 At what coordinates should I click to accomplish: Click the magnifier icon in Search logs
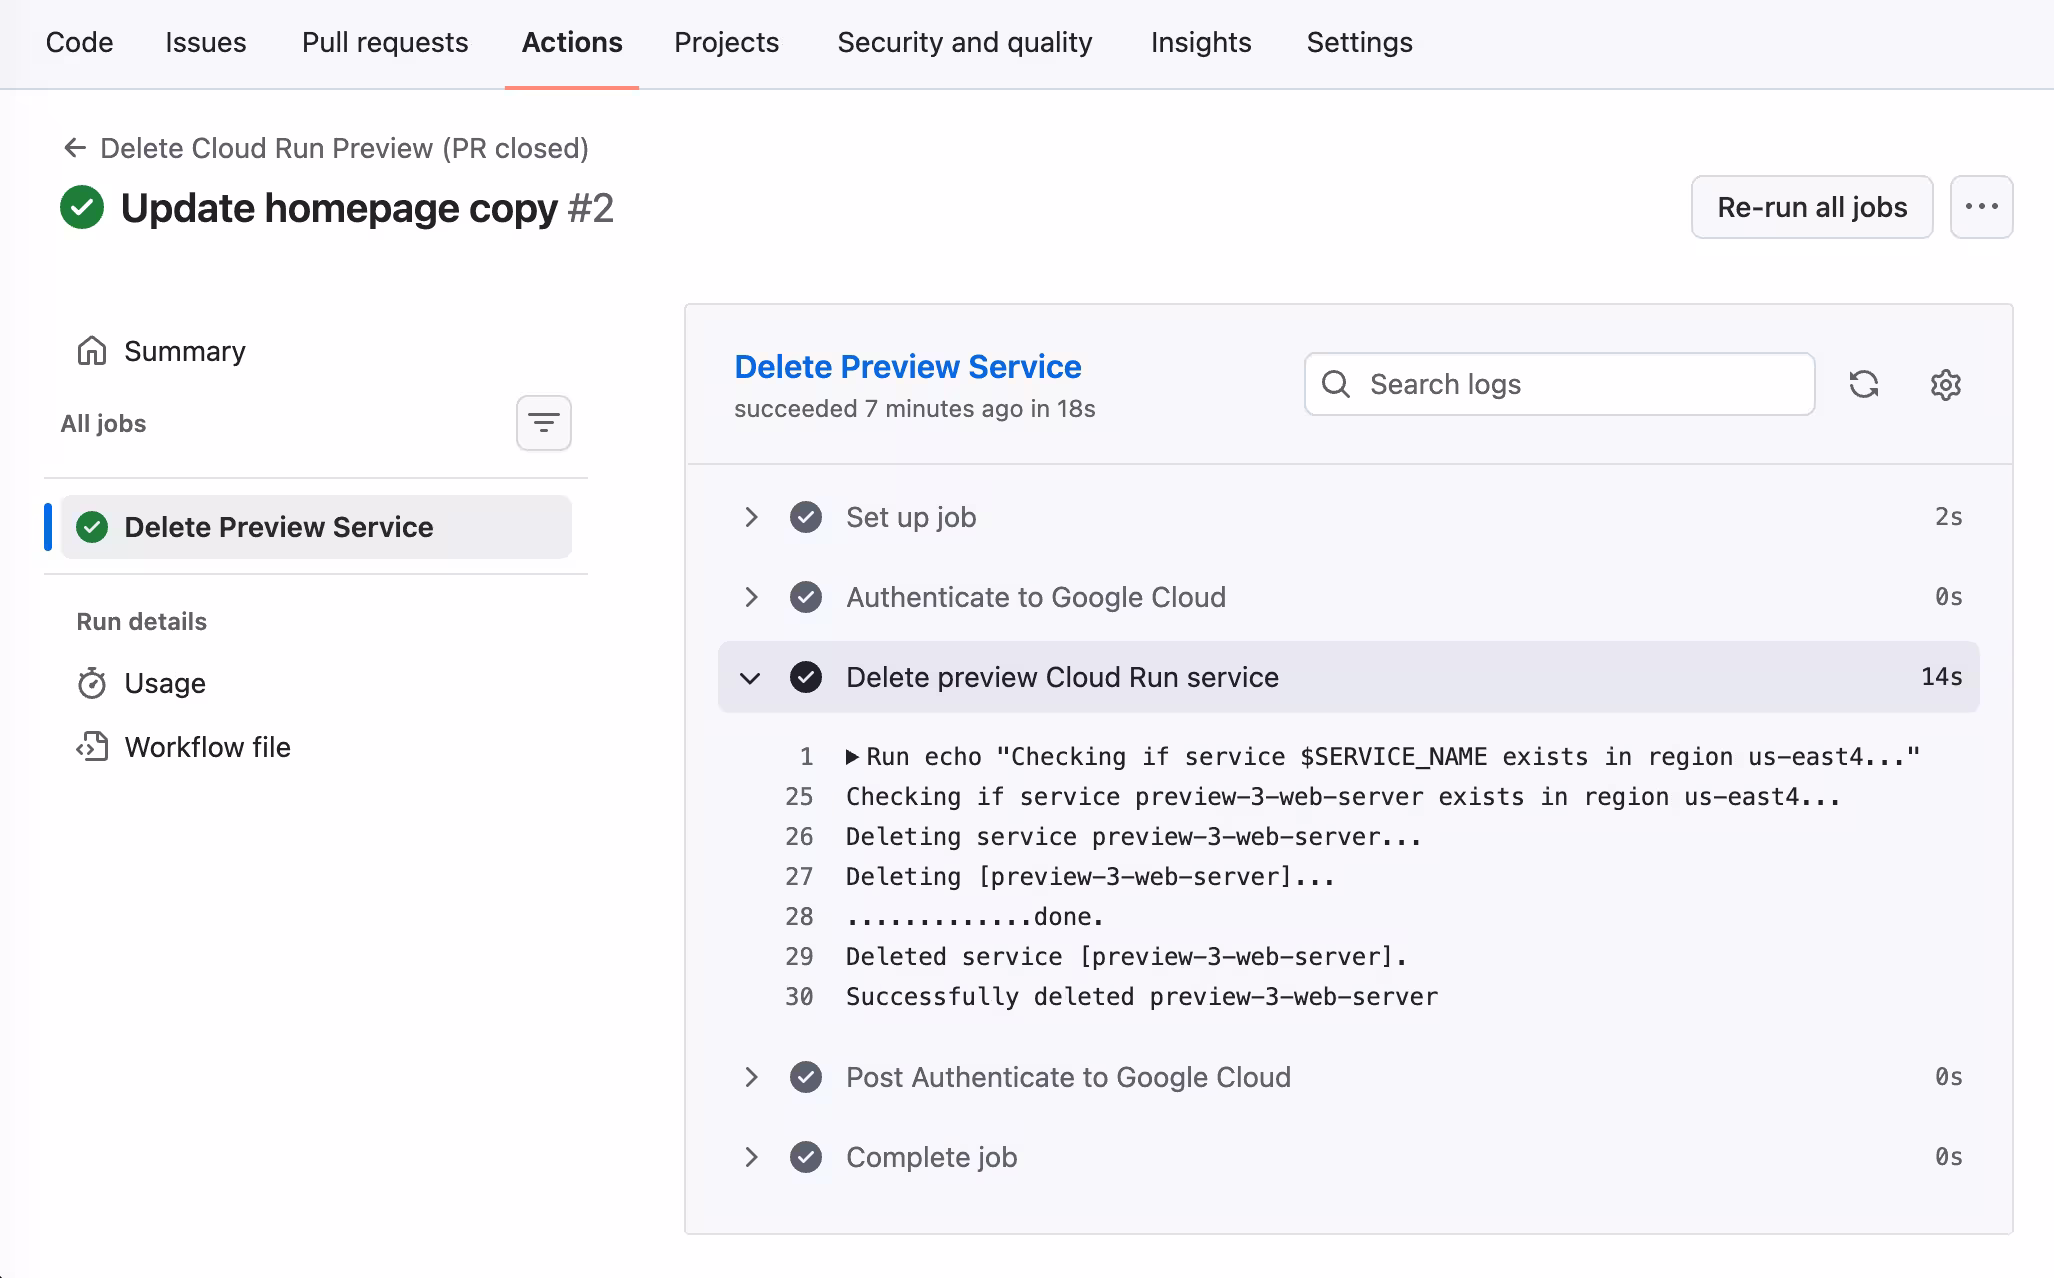(1336, 384)
